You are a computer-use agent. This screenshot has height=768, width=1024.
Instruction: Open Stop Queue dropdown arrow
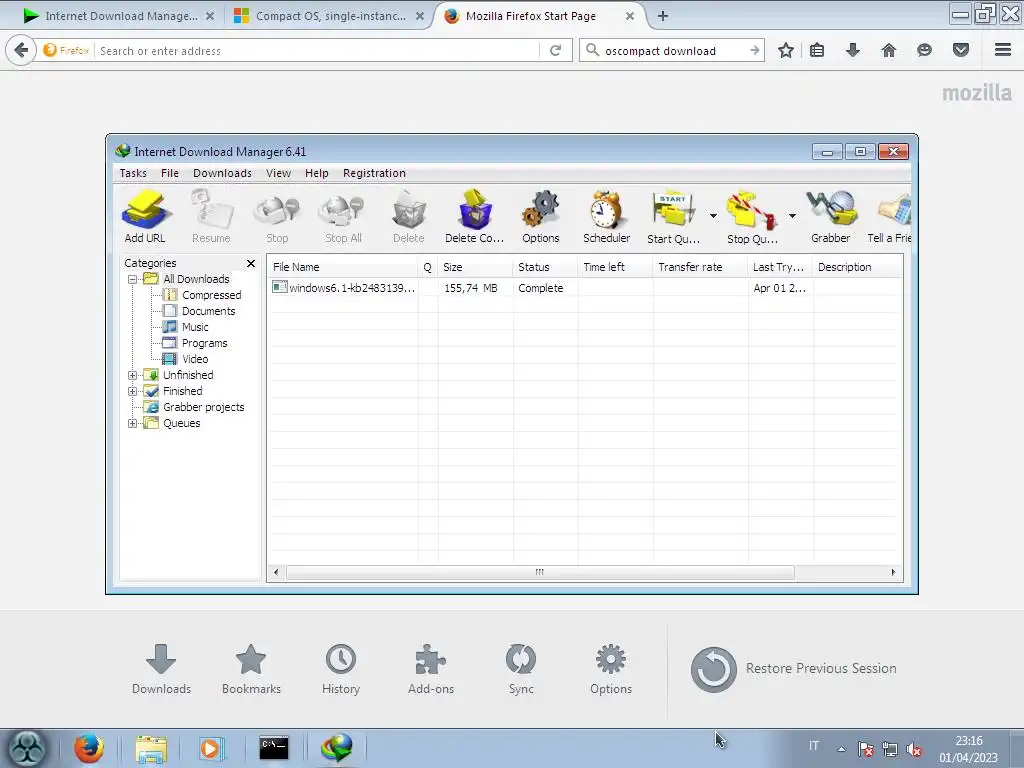792,216
